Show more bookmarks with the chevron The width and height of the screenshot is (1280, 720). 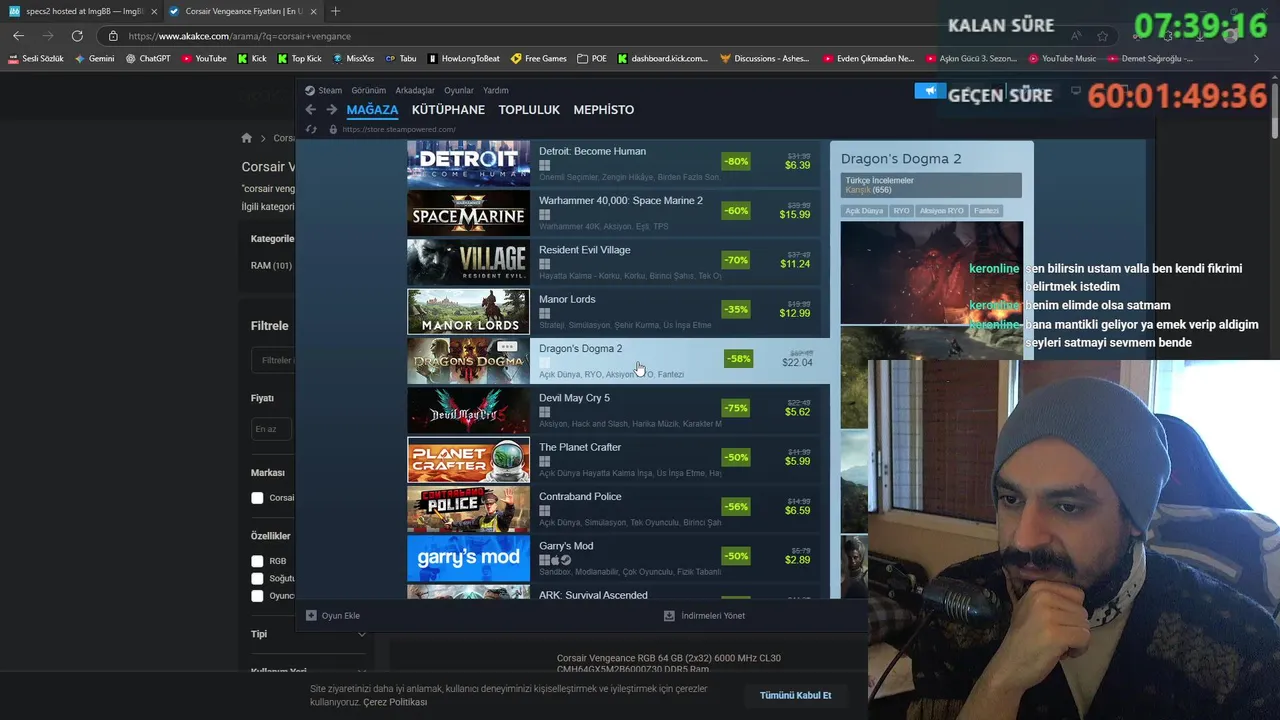click(1256, 59)
